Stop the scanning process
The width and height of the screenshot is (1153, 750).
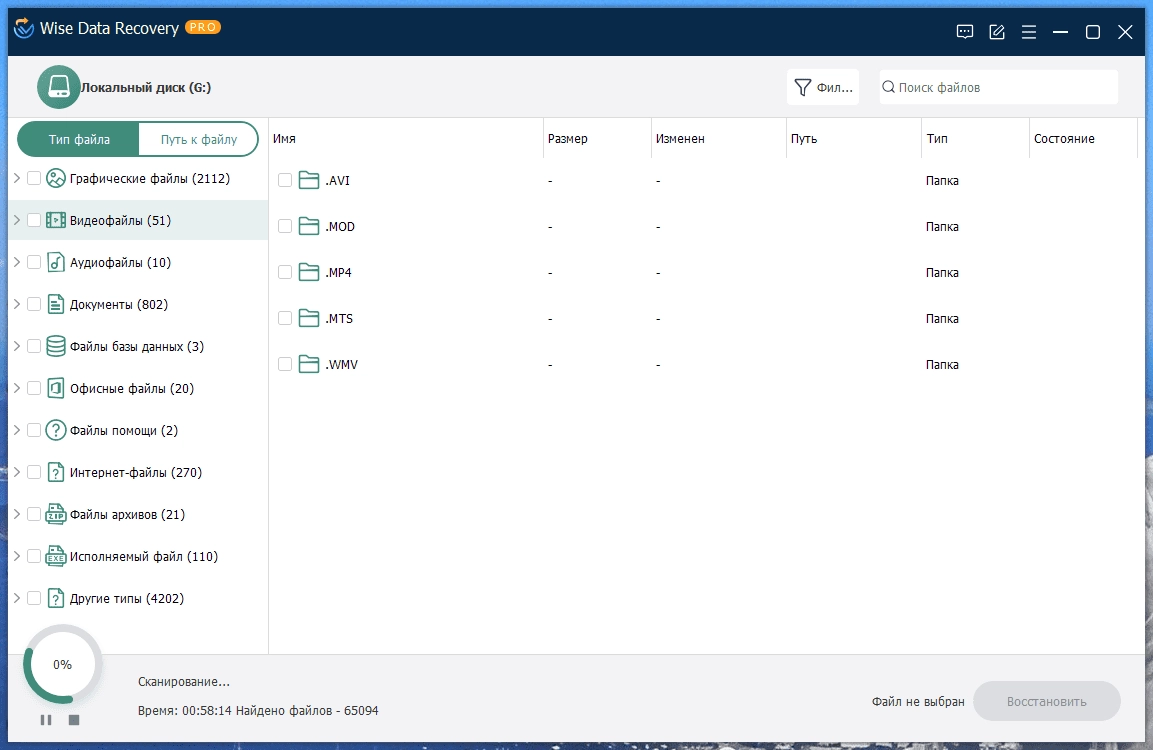pyautogui.click(x=74, y=720)
